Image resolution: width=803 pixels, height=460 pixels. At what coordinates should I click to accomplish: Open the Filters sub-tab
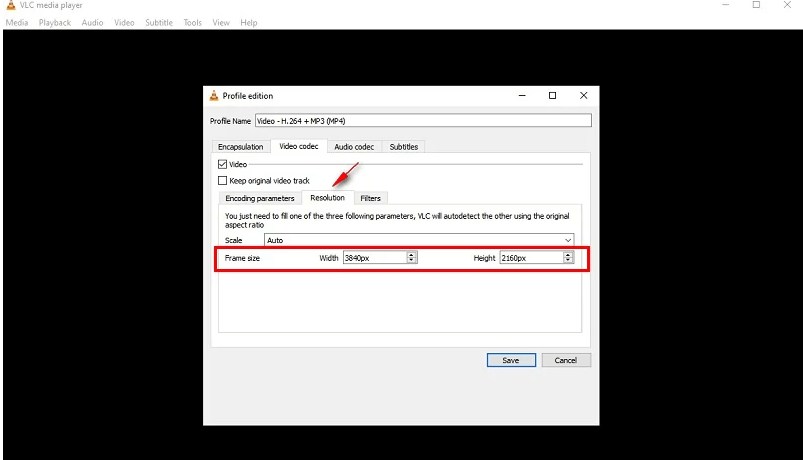[370, 198]
